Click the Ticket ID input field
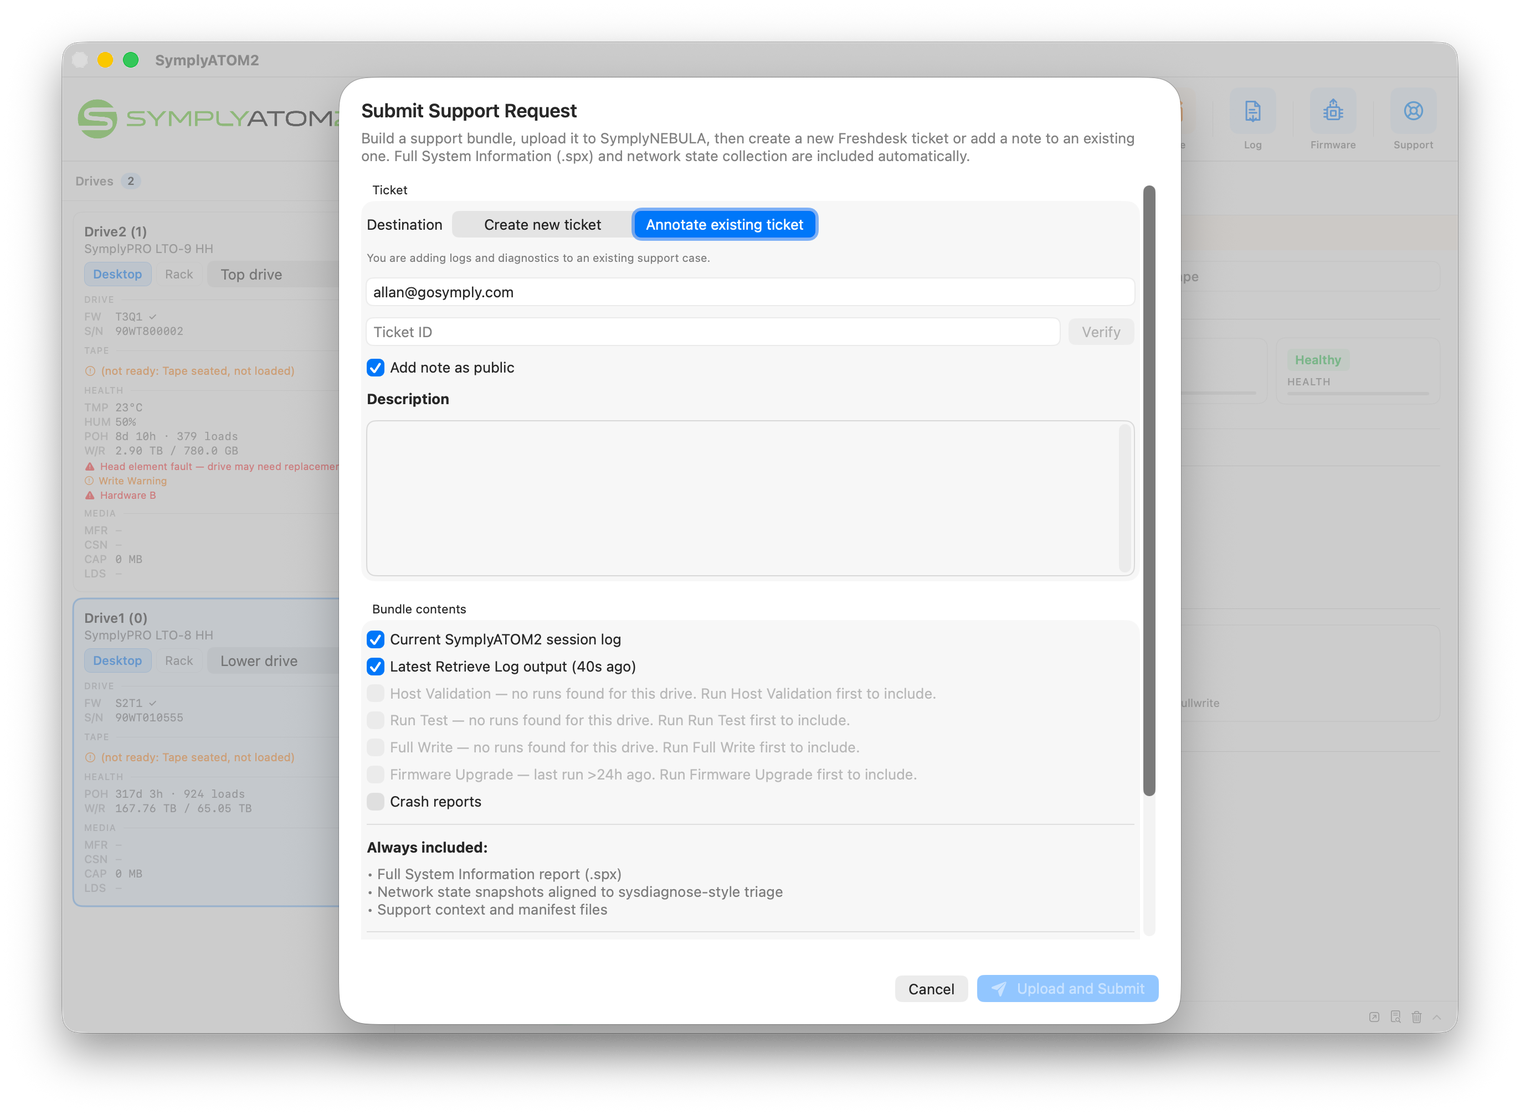1520x1115 pixels. (x=713, y=332)
